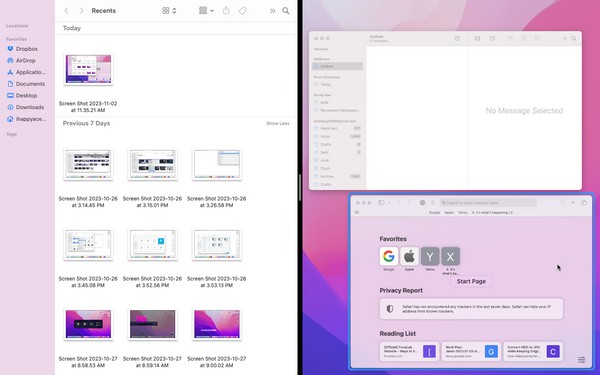Viewport: 600px width, 375px height.
Task: Open AirDrop in the Finder sidebar
Action: point(26,60)
